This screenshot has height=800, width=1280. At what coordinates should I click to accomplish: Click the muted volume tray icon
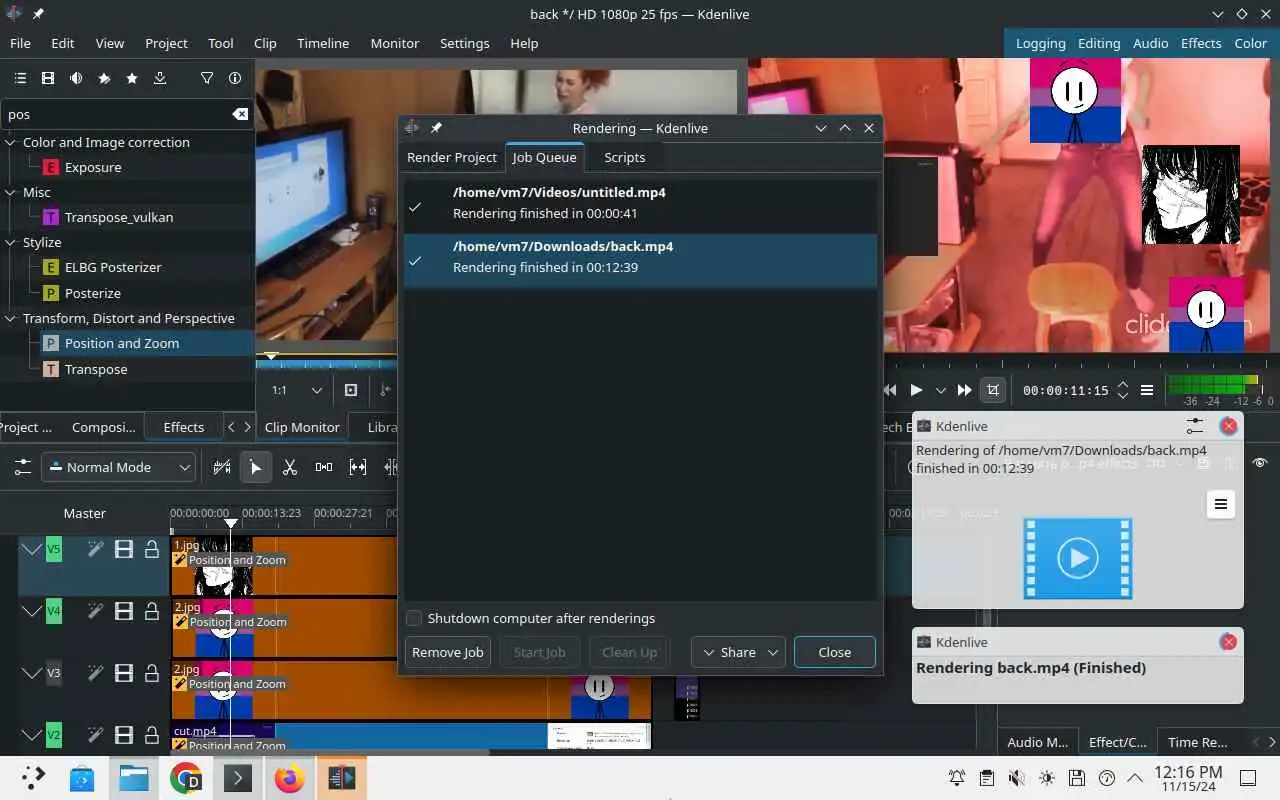coord(1017,778)
